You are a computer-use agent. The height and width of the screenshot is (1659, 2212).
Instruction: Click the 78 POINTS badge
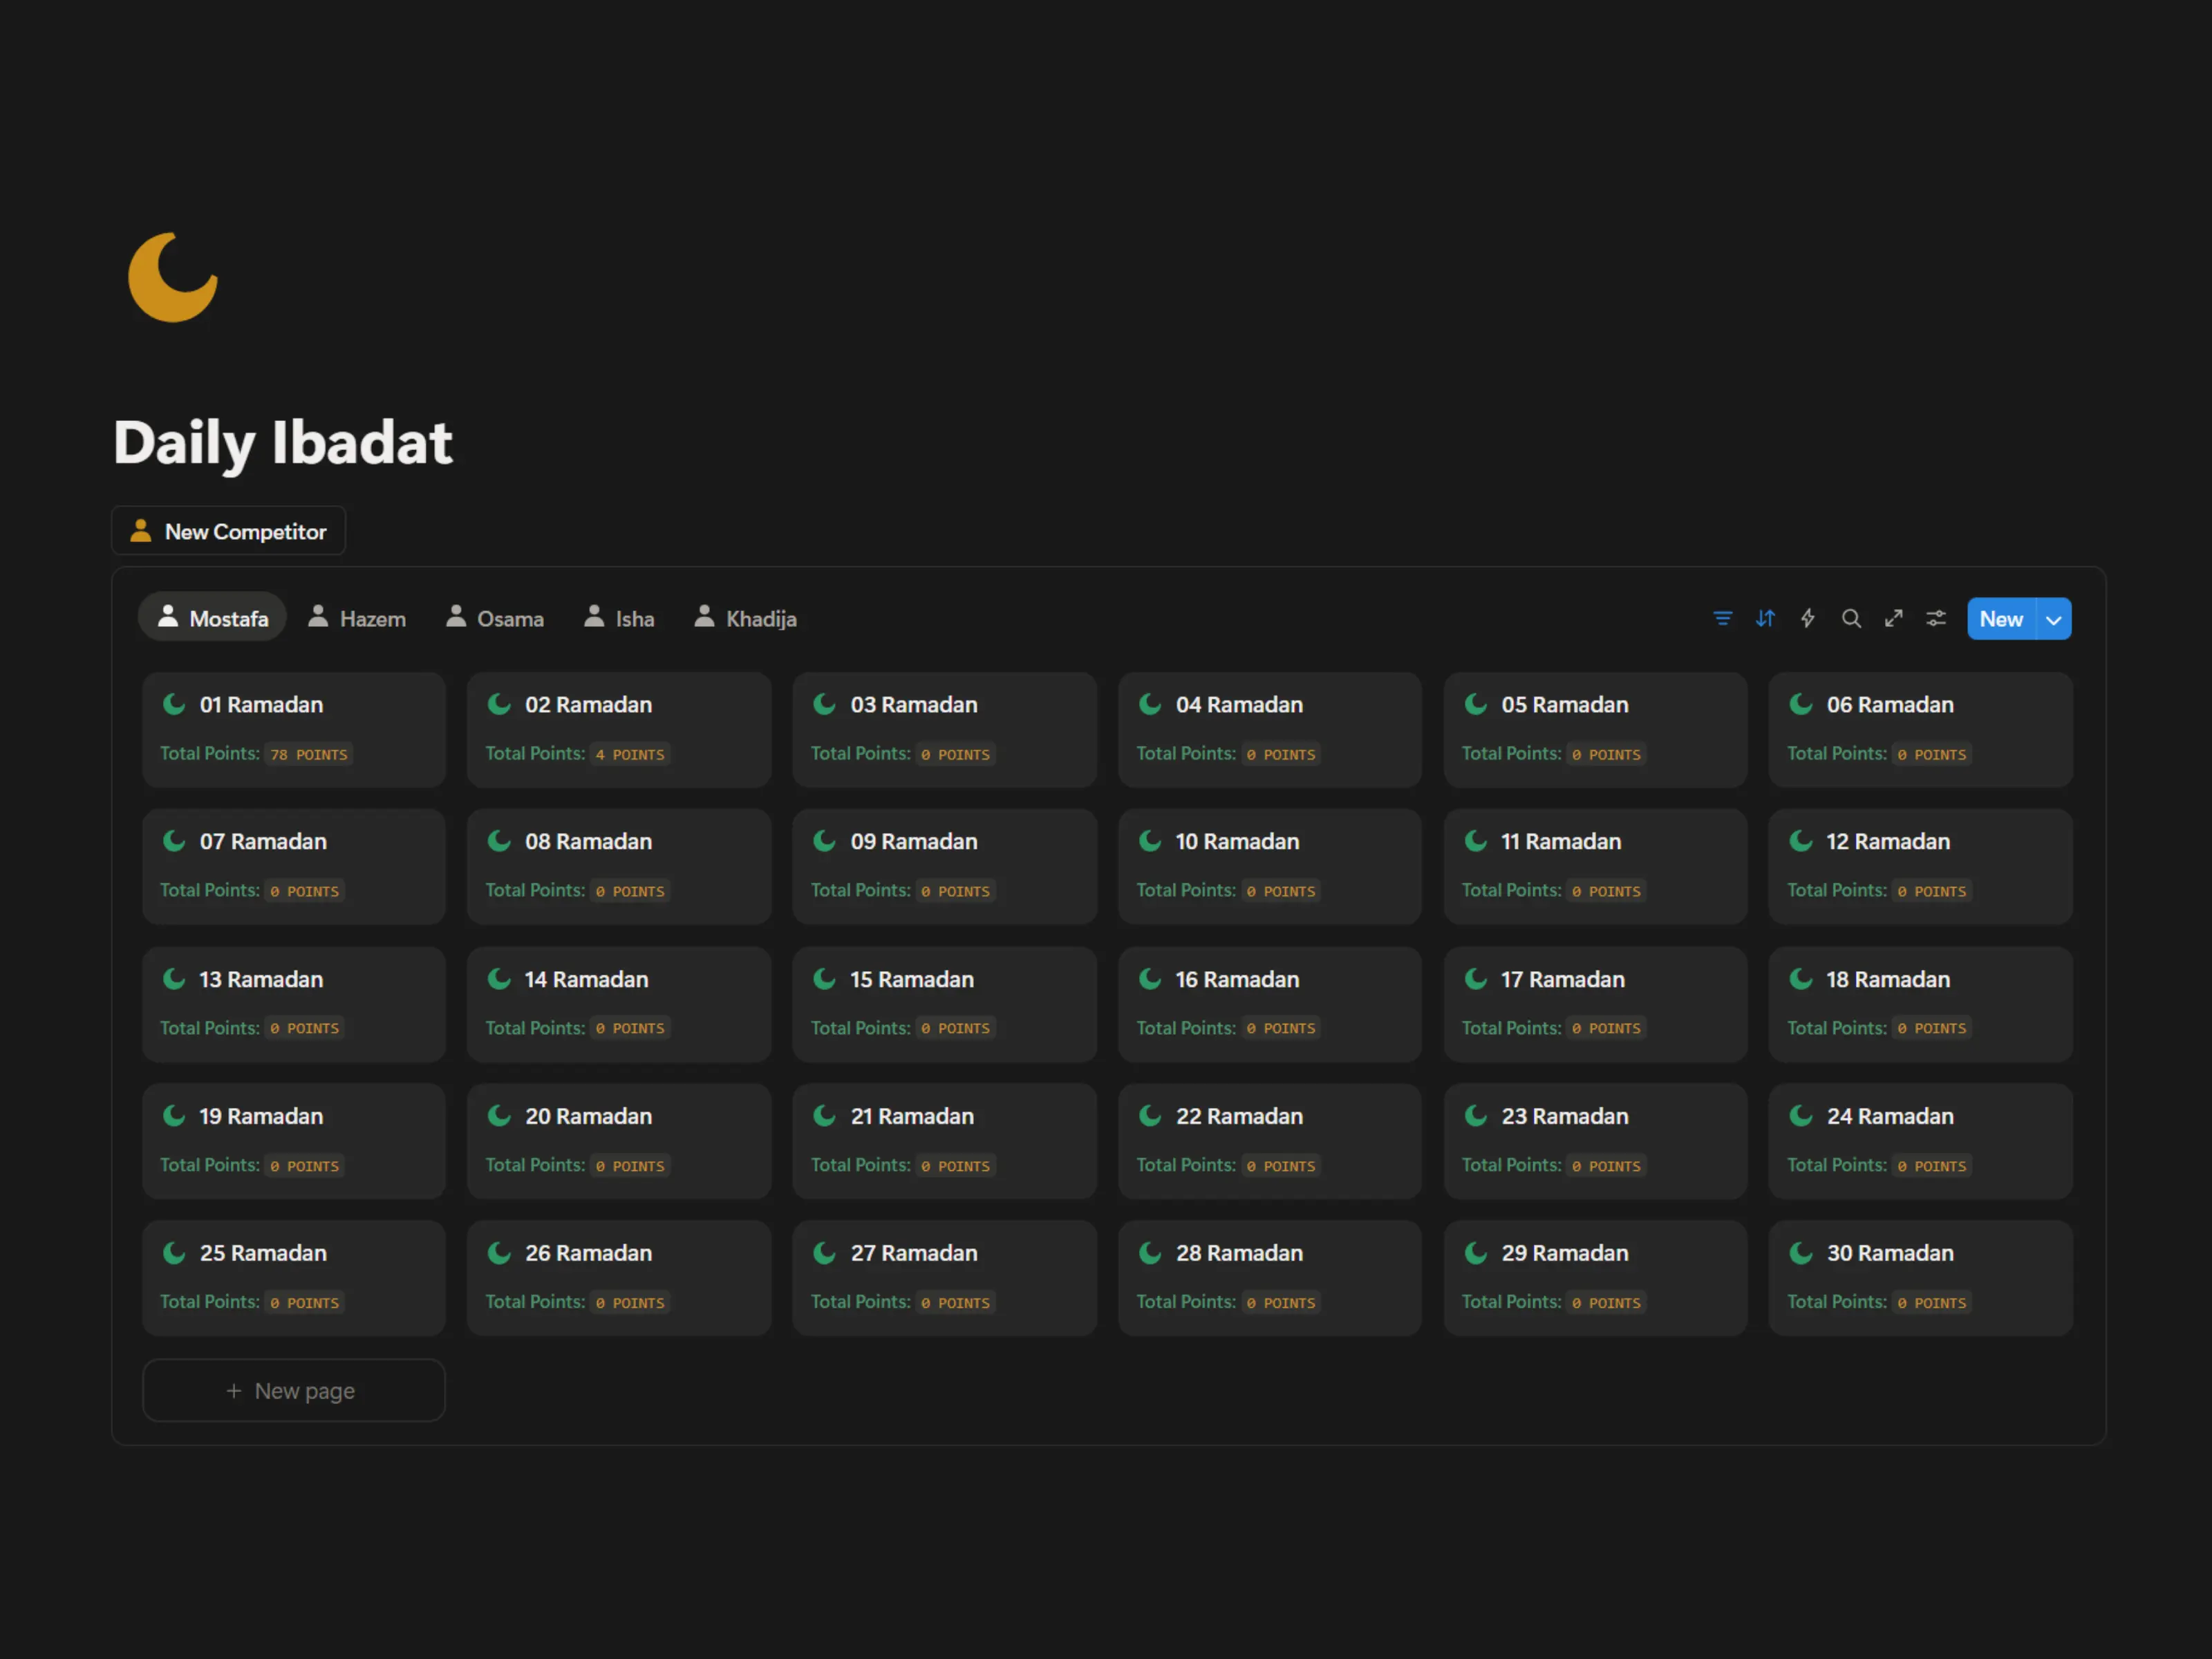309,755
